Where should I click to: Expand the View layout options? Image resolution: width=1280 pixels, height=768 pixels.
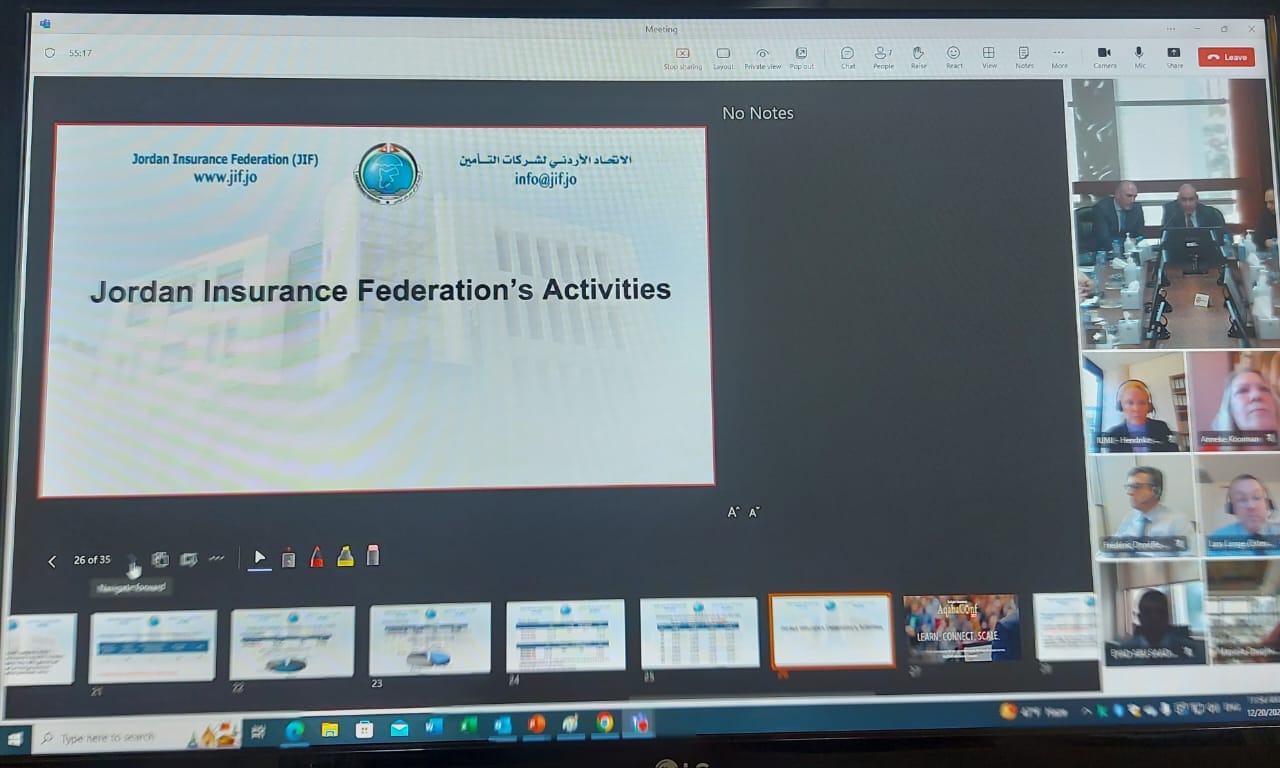pyautogui.click(x=989, y=57)
